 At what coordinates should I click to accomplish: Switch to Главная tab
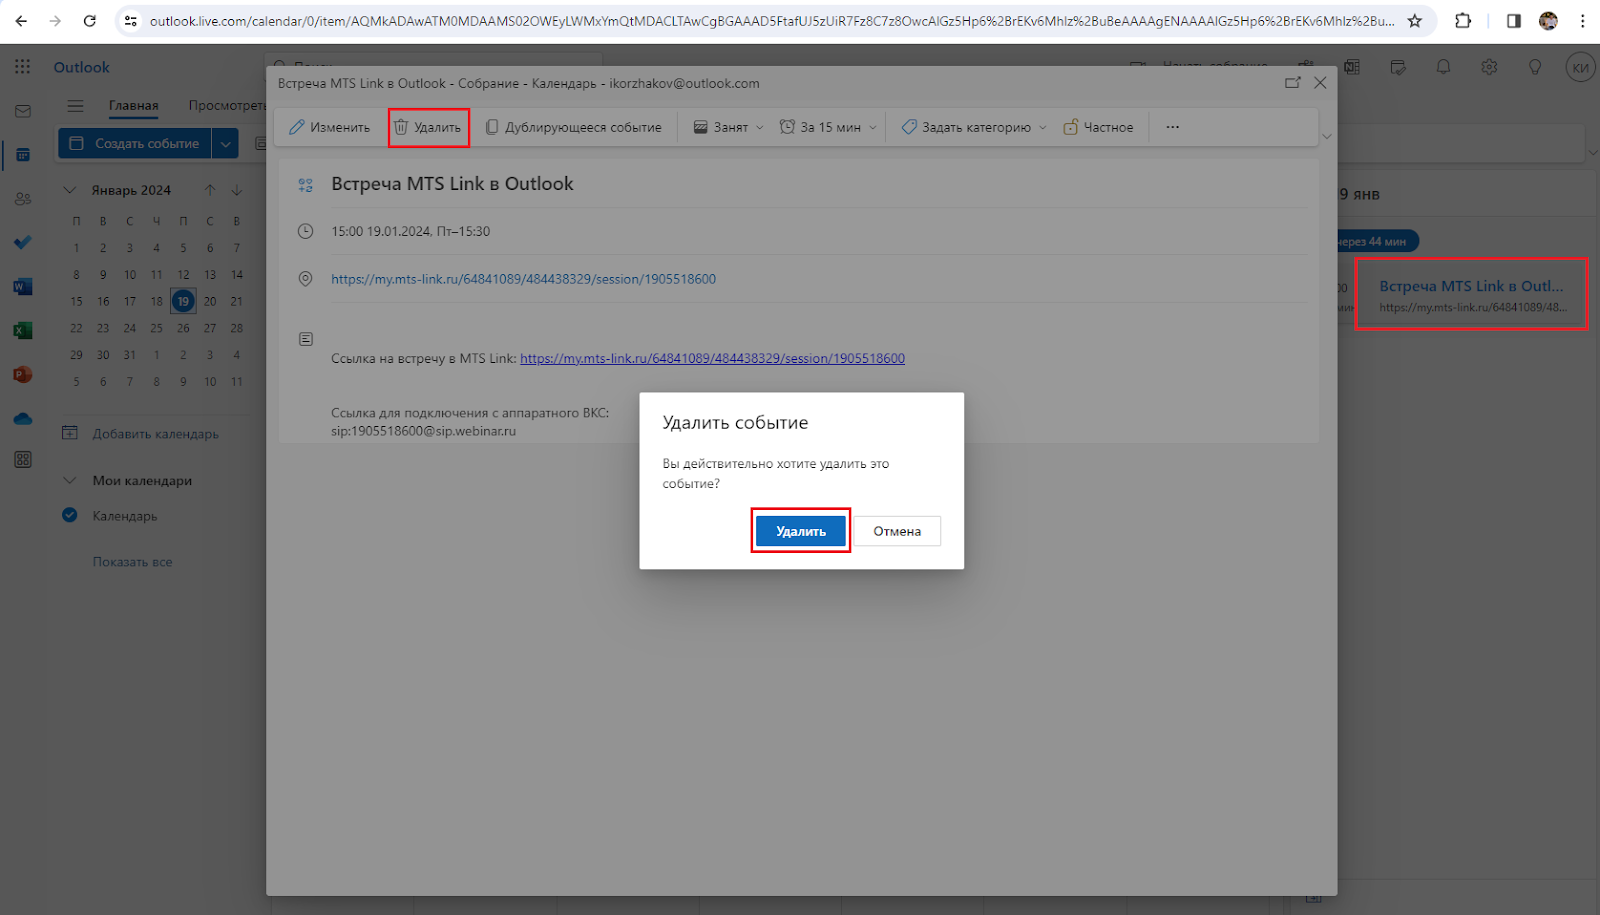click(x=134, y=106)
